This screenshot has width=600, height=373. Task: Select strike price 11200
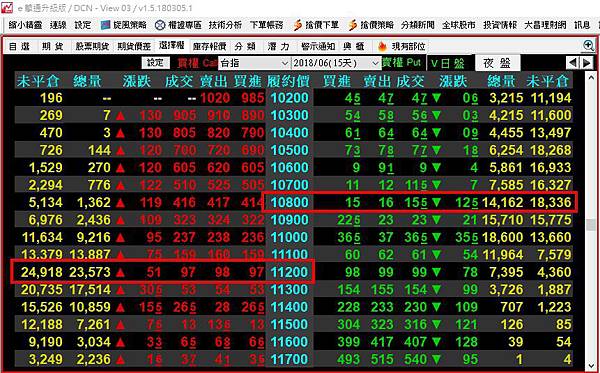289,272
